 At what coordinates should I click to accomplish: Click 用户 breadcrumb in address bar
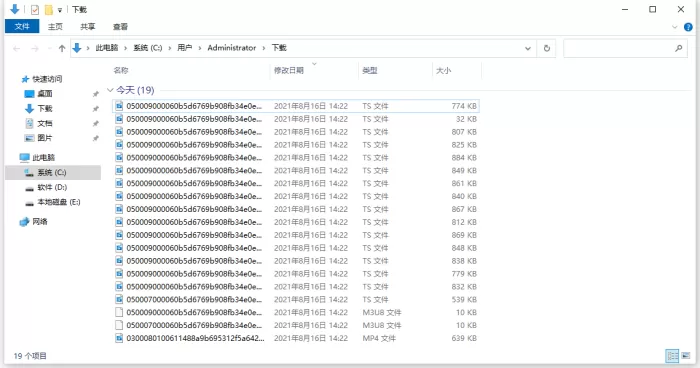(x=184, y=48)
